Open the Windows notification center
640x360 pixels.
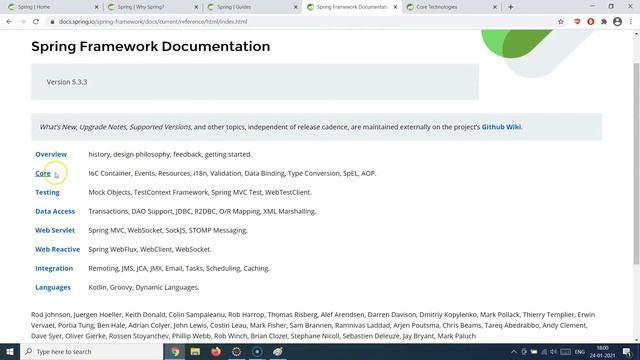point(627,352)
